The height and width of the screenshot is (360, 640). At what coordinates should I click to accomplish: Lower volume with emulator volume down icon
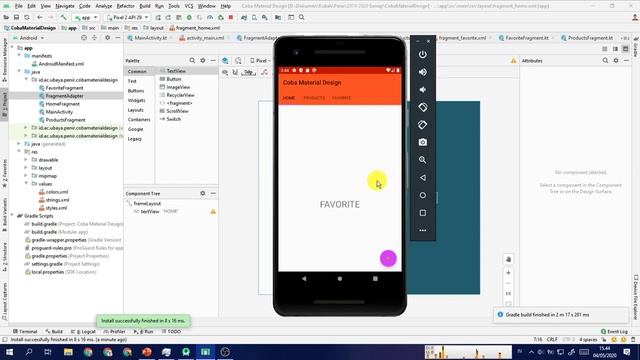422,90
